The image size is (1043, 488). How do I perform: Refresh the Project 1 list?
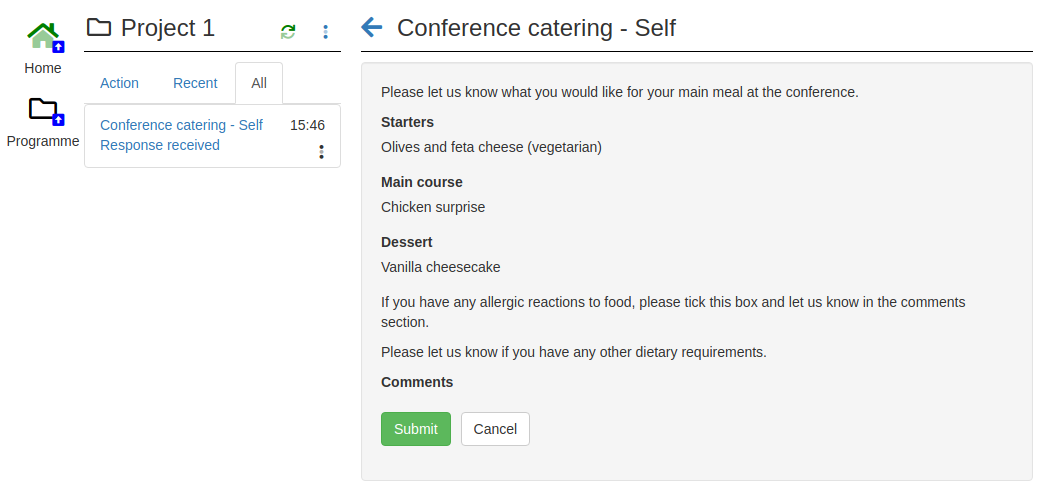288,31
